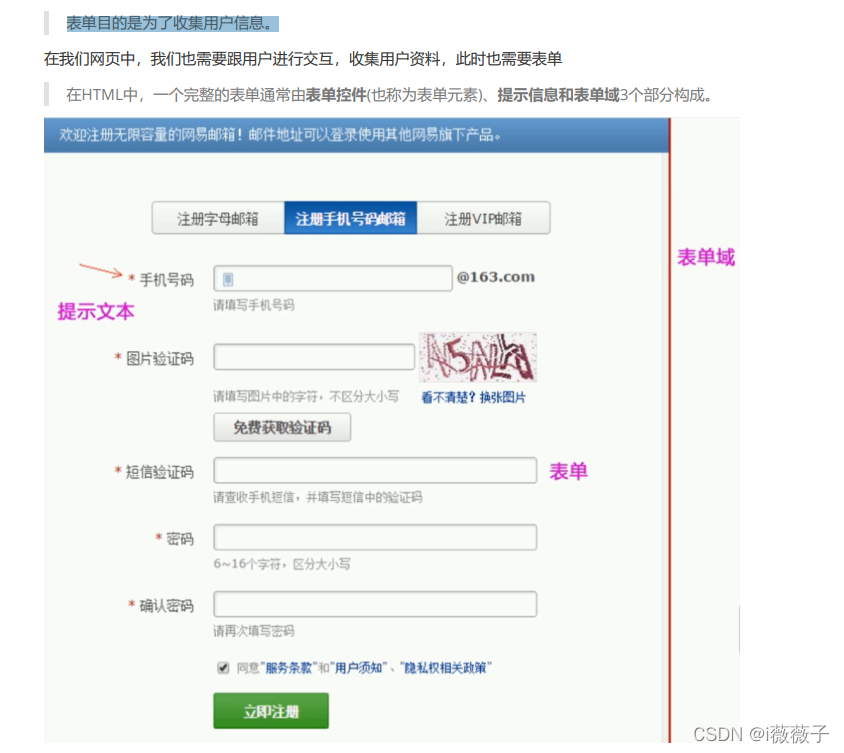This screenshot has width=844, height=753.
Task: Open the 注册VIP邮箱 tab
Action: [x=483, y=218]
